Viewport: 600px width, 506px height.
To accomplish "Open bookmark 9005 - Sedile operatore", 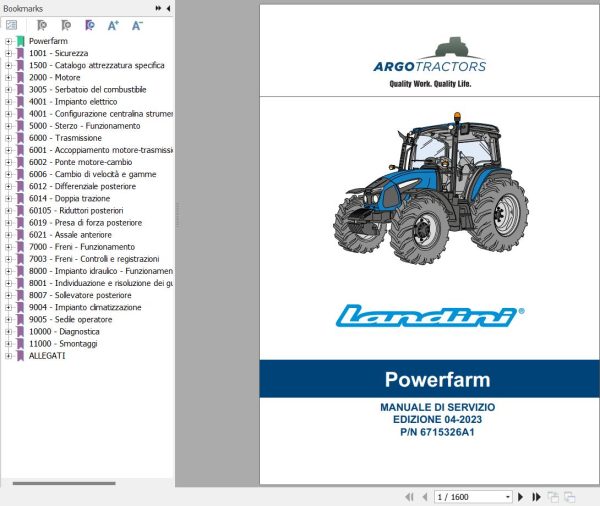I will click(71, 319).
